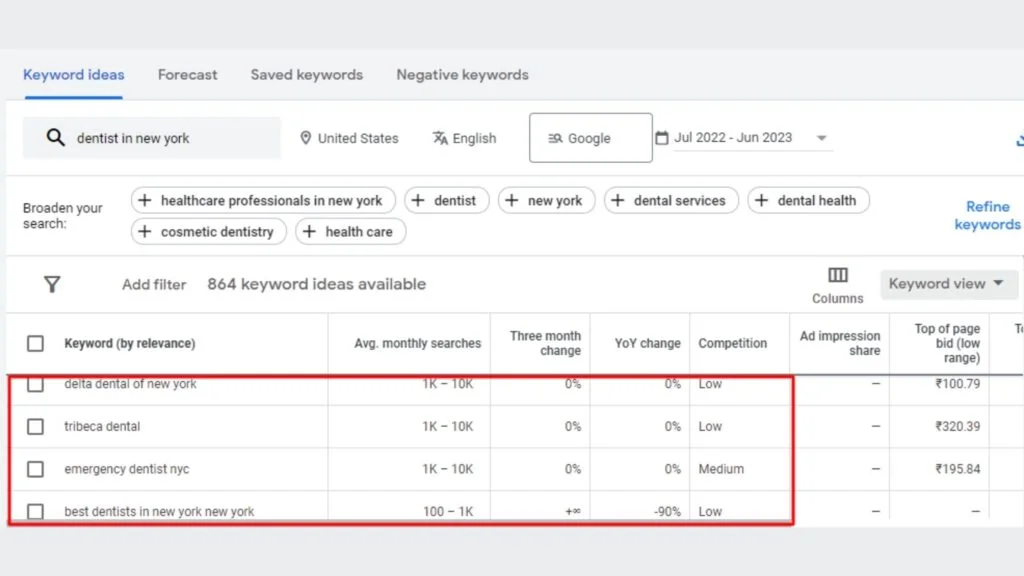The width and height of the screenshot is (1024, 576).
Task: Click the search magnifier icon
Action: [x=56, y=138]
